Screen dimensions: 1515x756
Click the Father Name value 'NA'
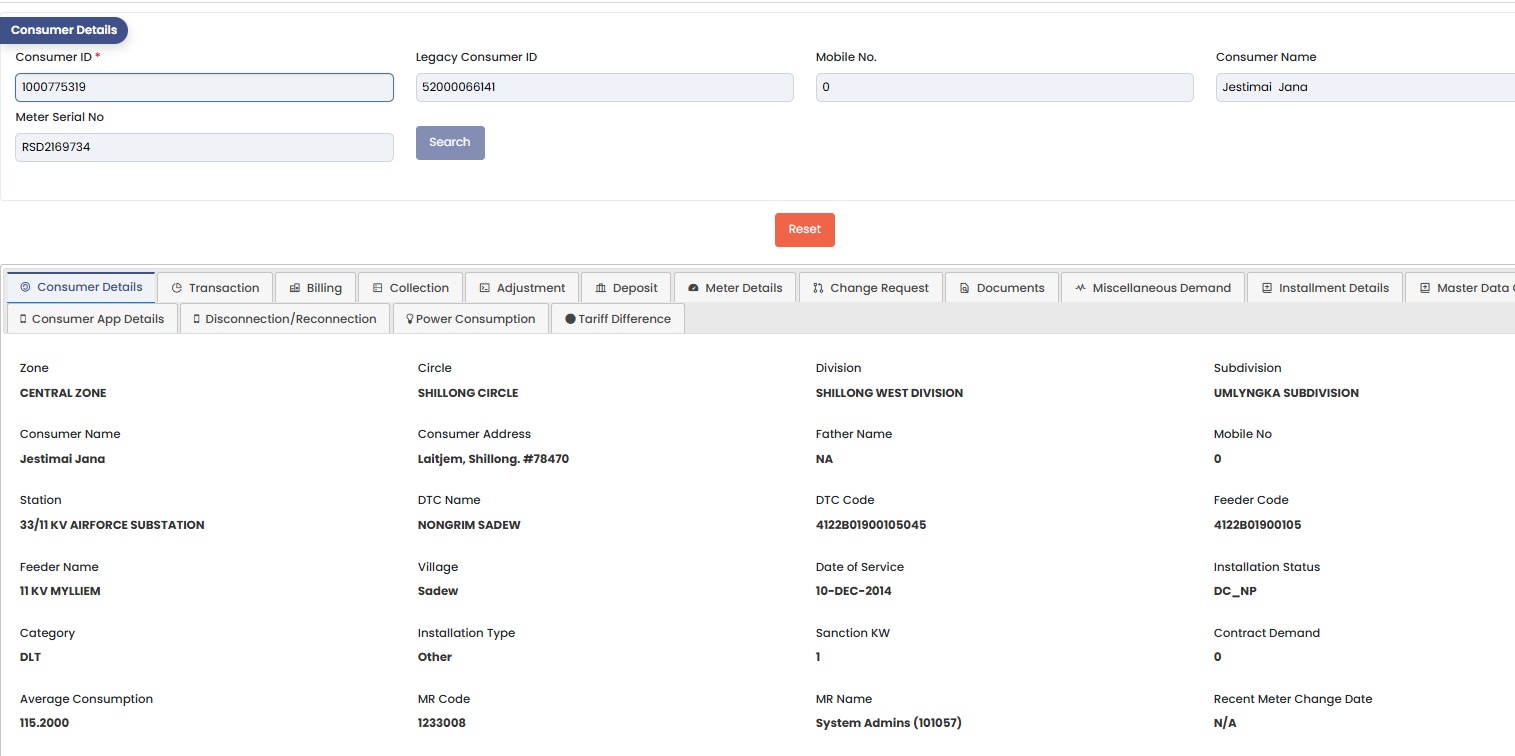(x=824, y=459)
